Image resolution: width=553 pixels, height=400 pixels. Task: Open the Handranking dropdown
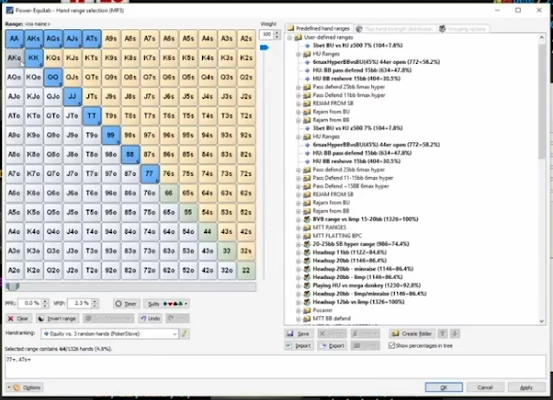(x=109, y=334)
